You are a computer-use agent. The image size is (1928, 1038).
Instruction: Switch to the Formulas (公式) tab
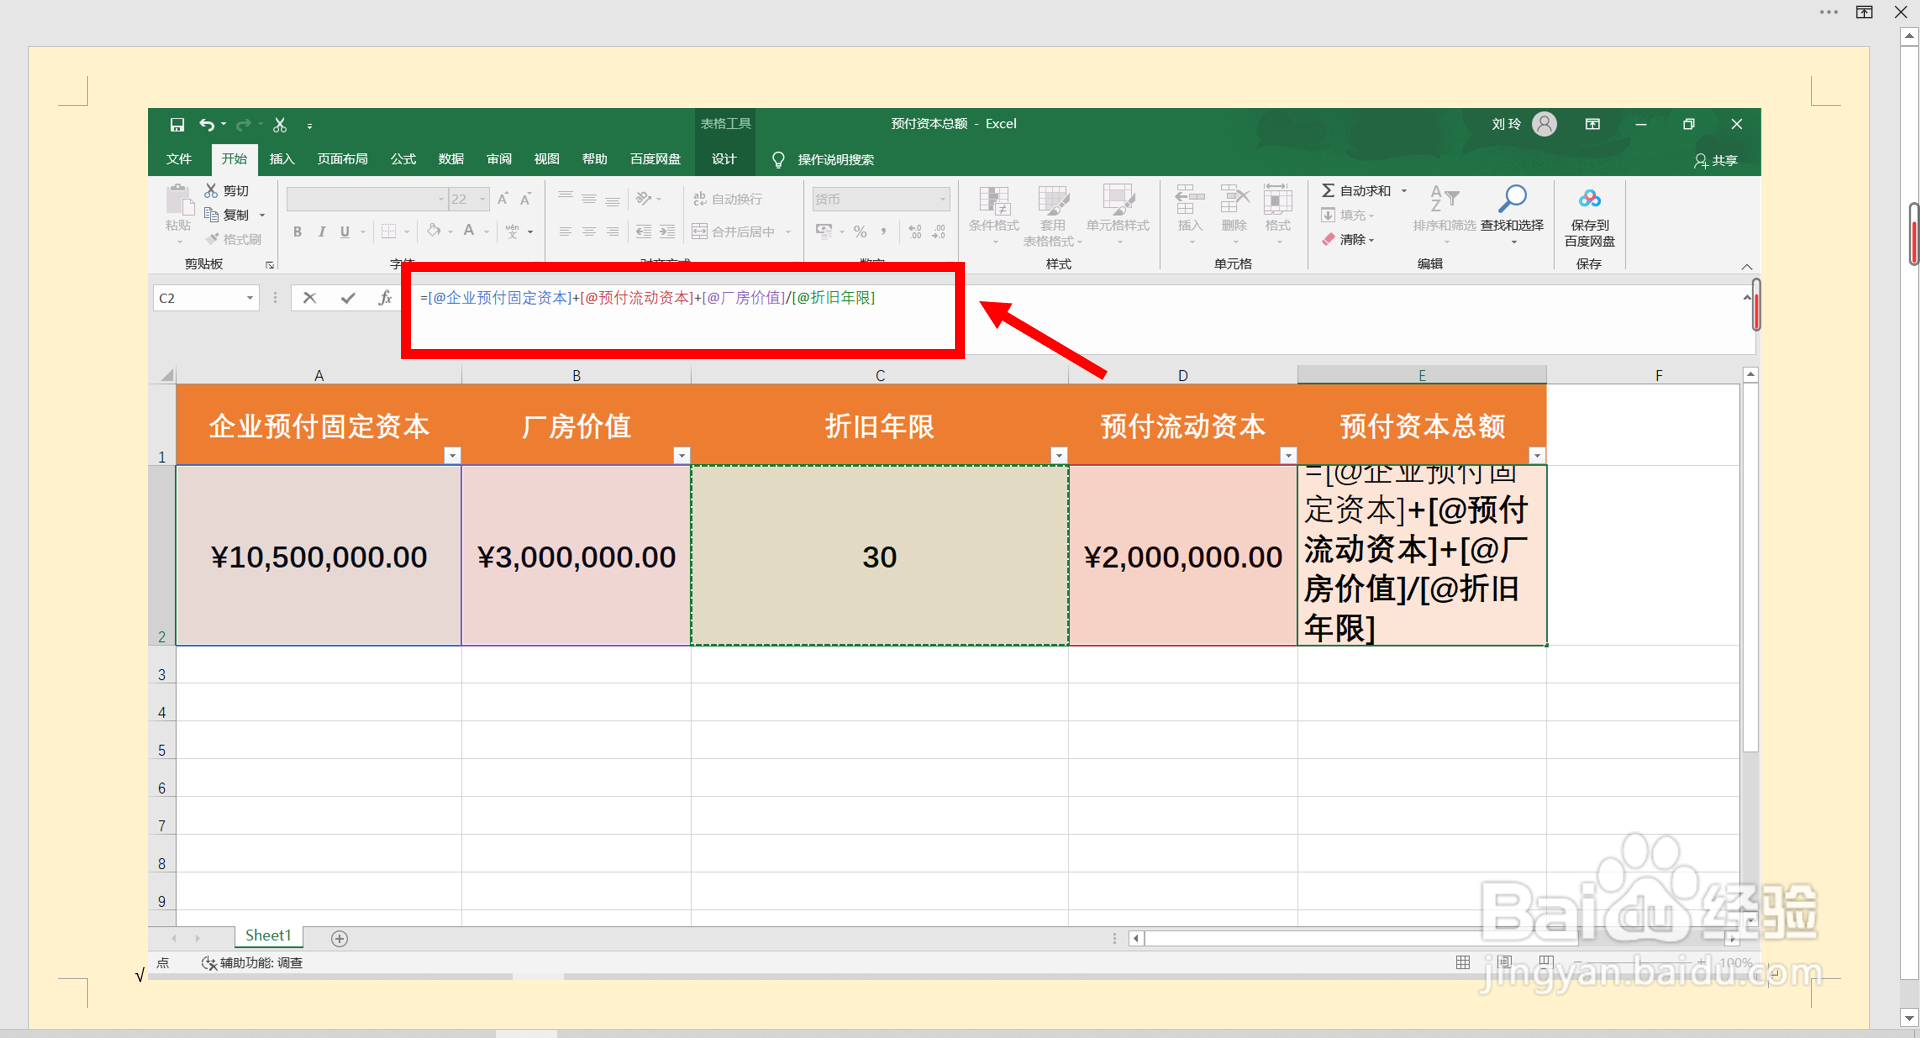click(x=403, y=159)
